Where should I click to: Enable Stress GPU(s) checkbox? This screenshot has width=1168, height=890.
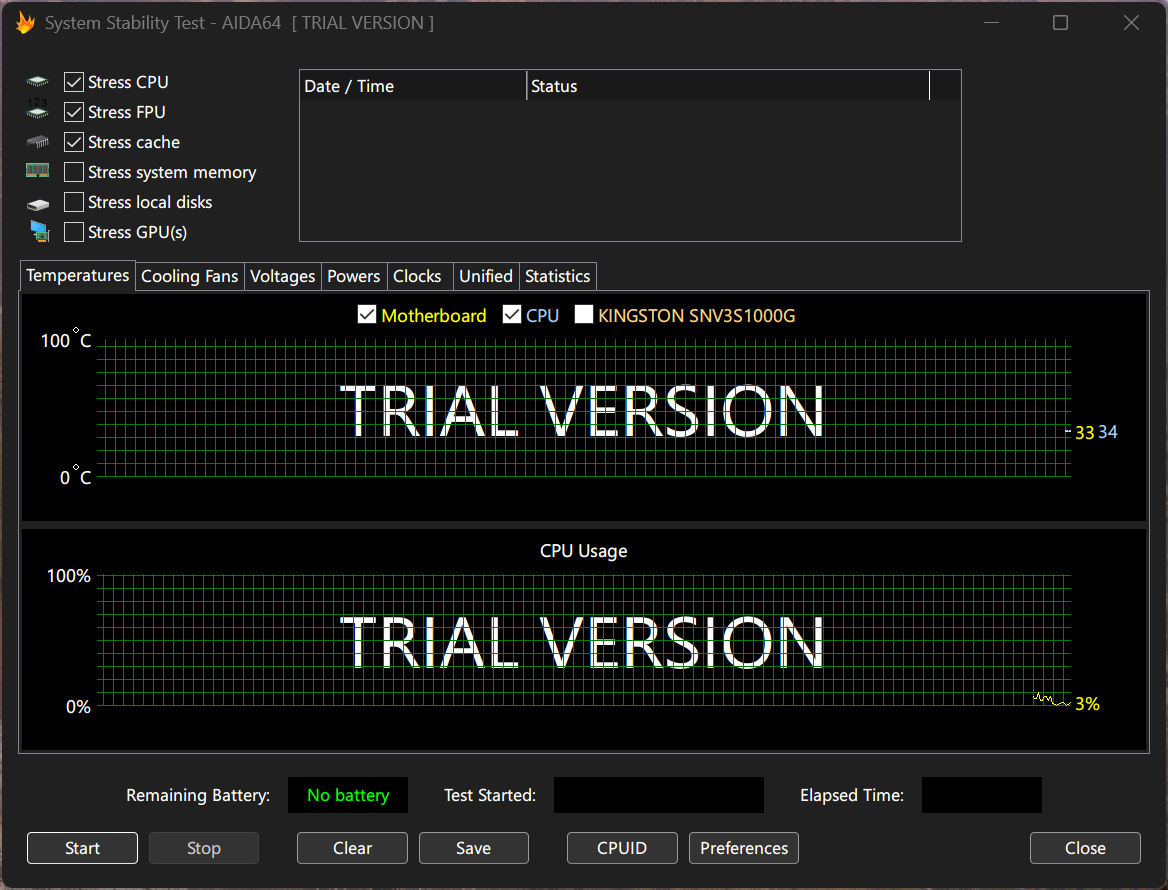point(74,232)
